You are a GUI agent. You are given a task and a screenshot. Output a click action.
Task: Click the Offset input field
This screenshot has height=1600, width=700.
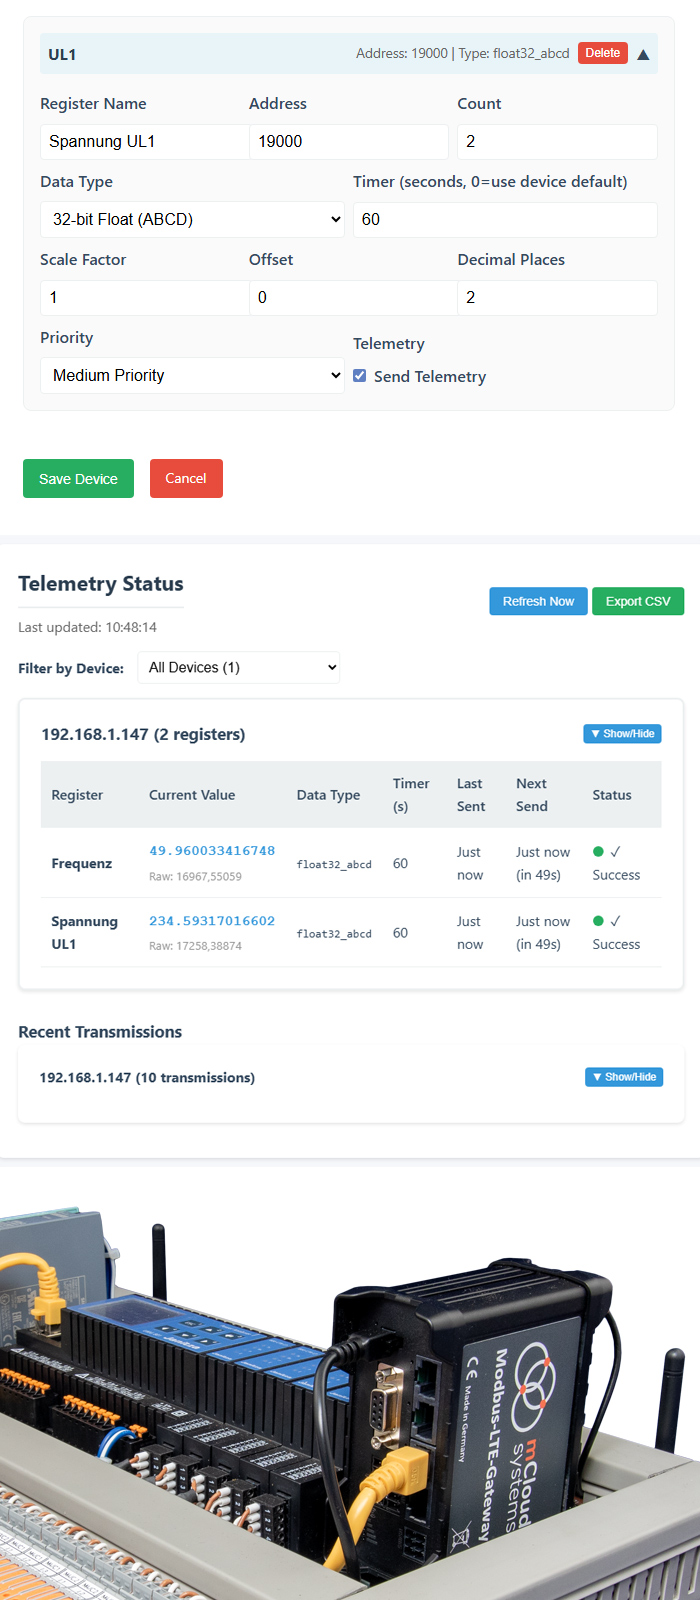[352, 298]
